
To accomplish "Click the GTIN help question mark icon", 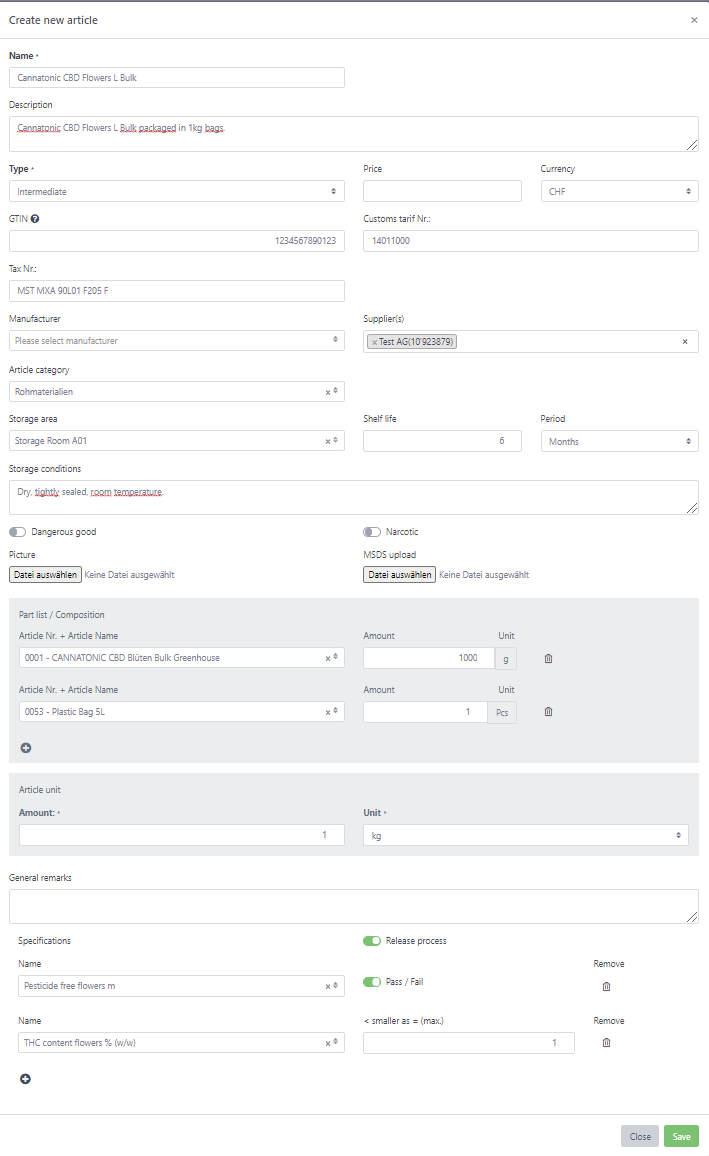I will [x=35, y=219].
